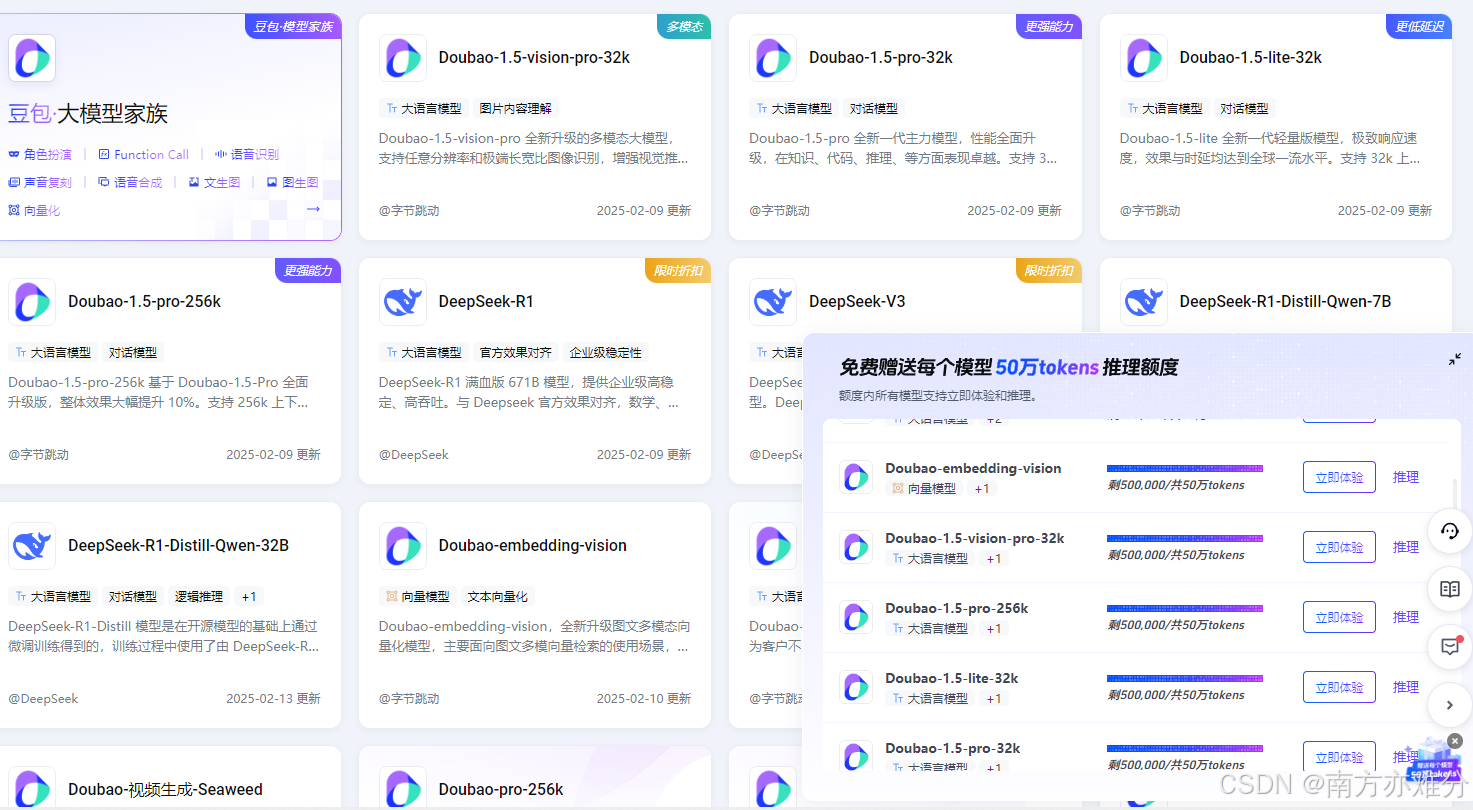Click the whale logo of DeepSeek-R1-Distill-Qwen-7B card

[1143, 302]
